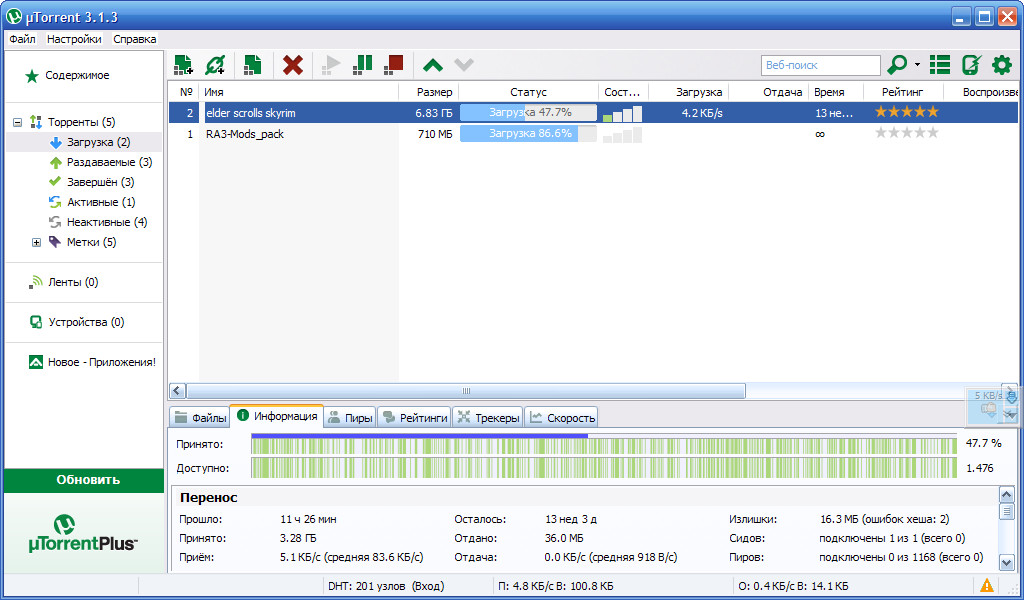Expand the Метки tree node
The width and height of the screenshot is (1024, 600).
(37, 242)
